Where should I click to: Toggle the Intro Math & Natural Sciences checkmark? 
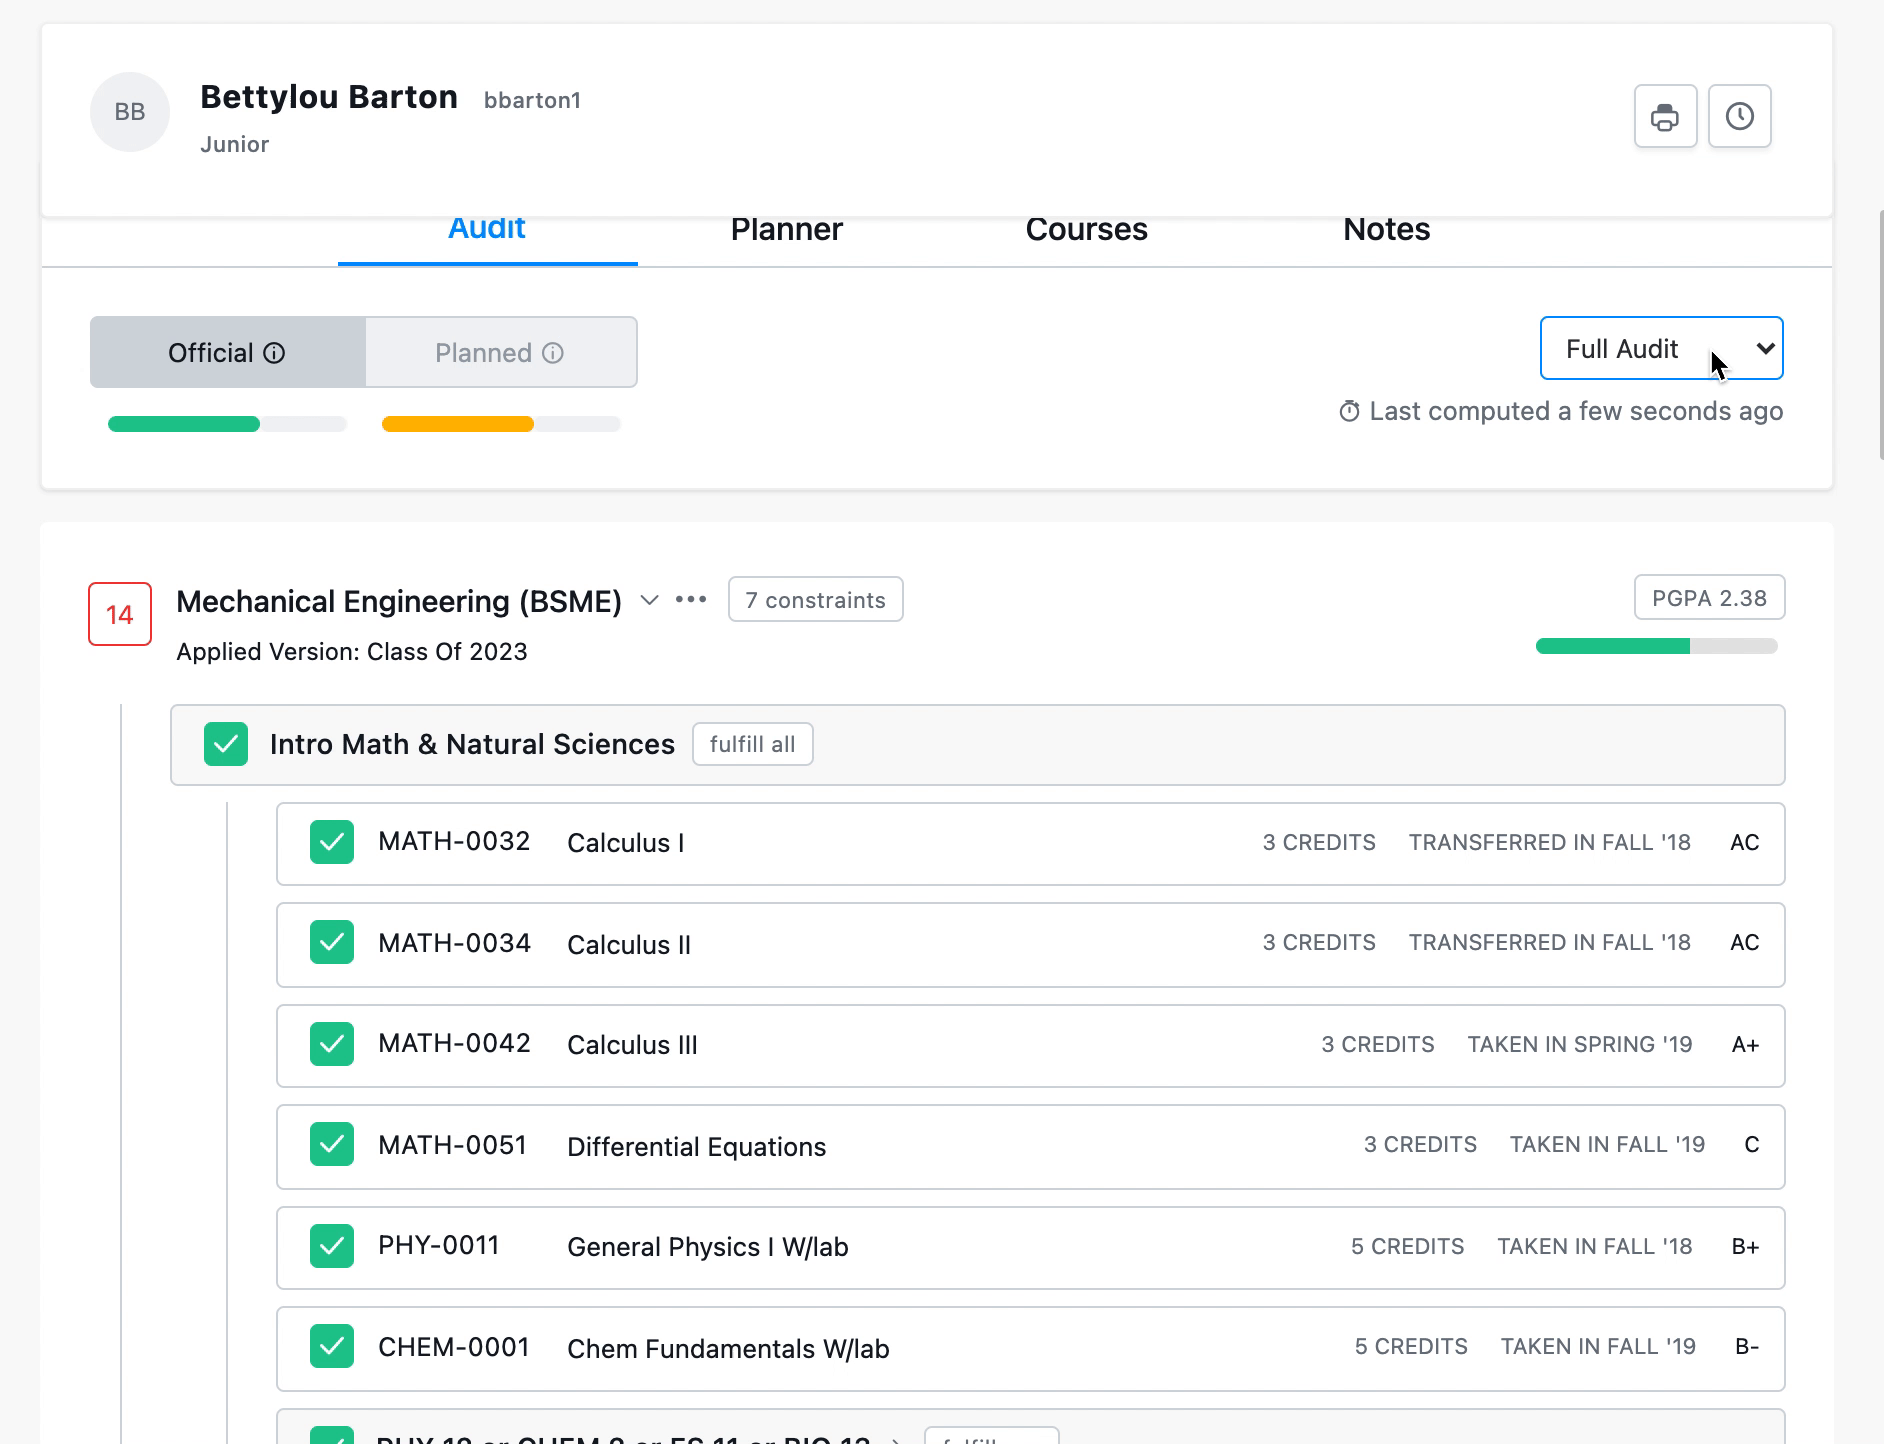click(226, 744)
